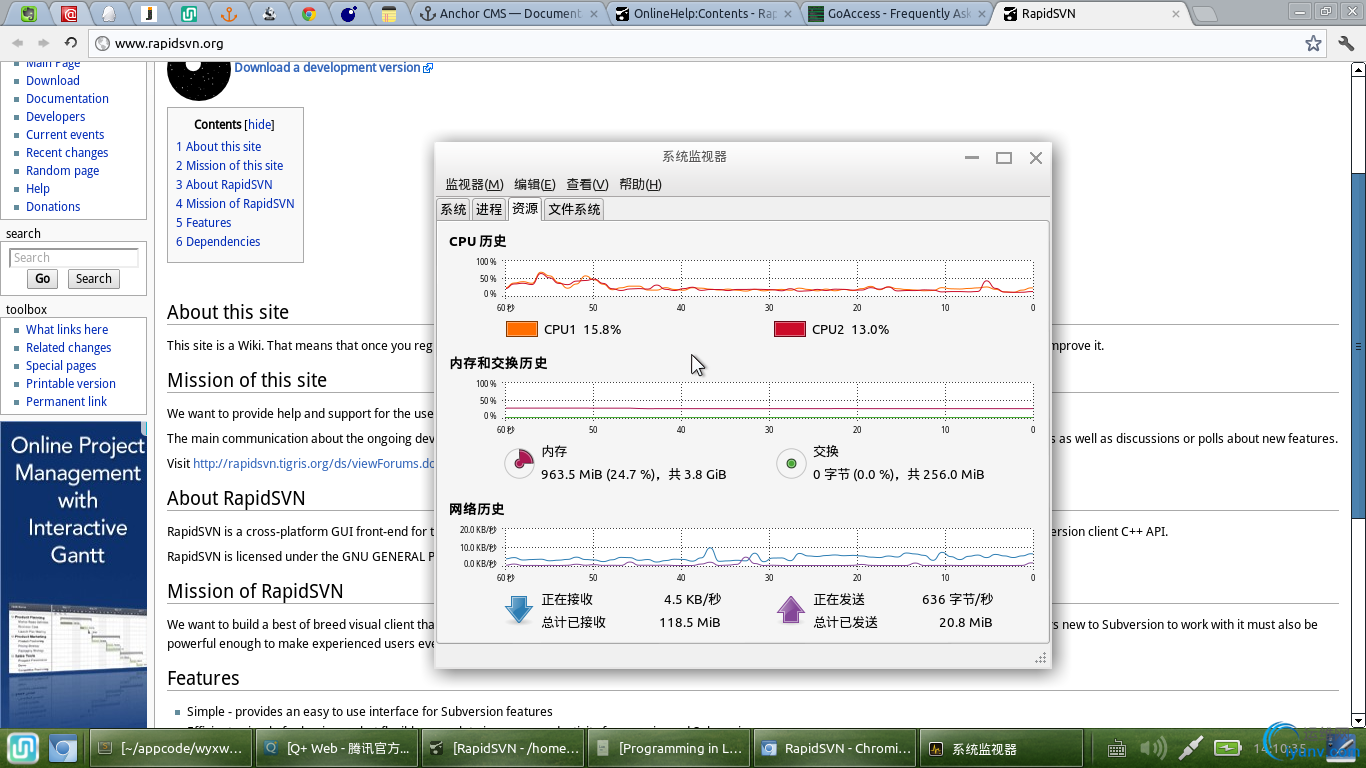The width and height of the screenshot is (1366, 768).
Task: Open What links here in toolbox
Action: [x=67, y=330]
